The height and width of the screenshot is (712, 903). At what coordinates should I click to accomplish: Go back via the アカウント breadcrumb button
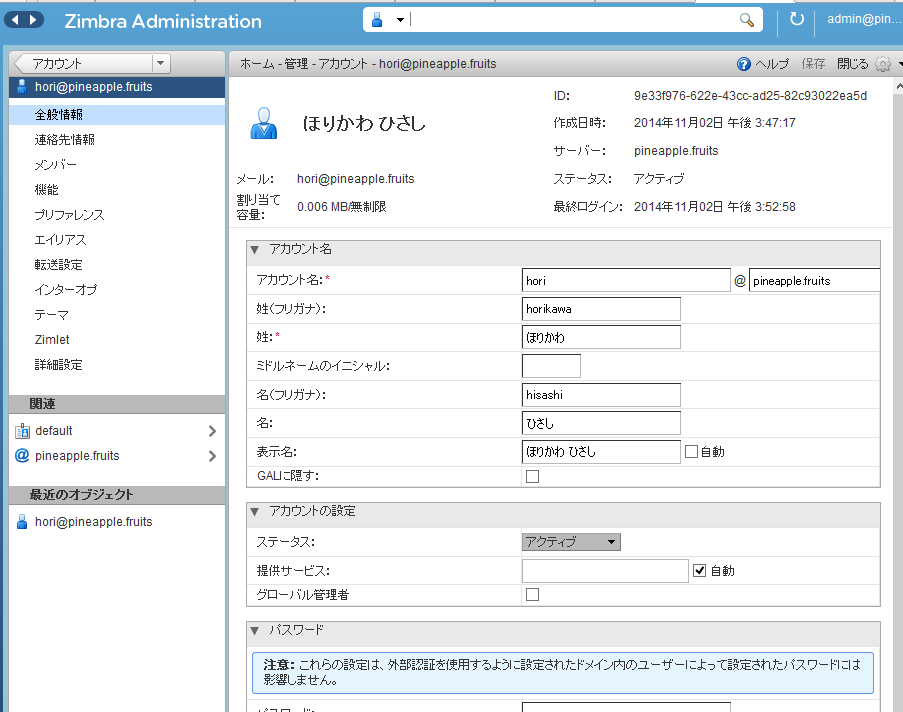pos(83,63)
